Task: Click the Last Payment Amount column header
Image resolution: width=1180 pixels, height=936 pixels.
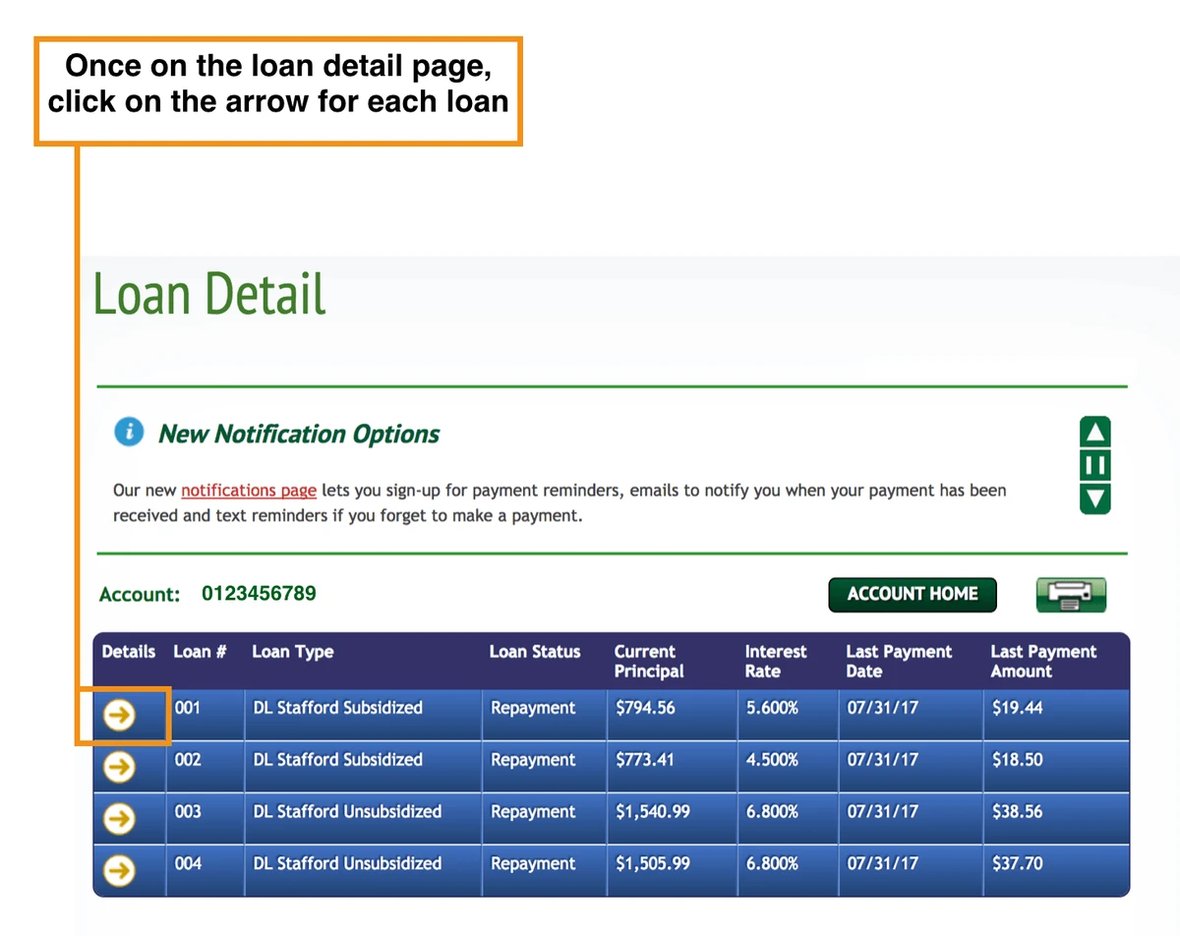Action: [x=1044, y=661]
